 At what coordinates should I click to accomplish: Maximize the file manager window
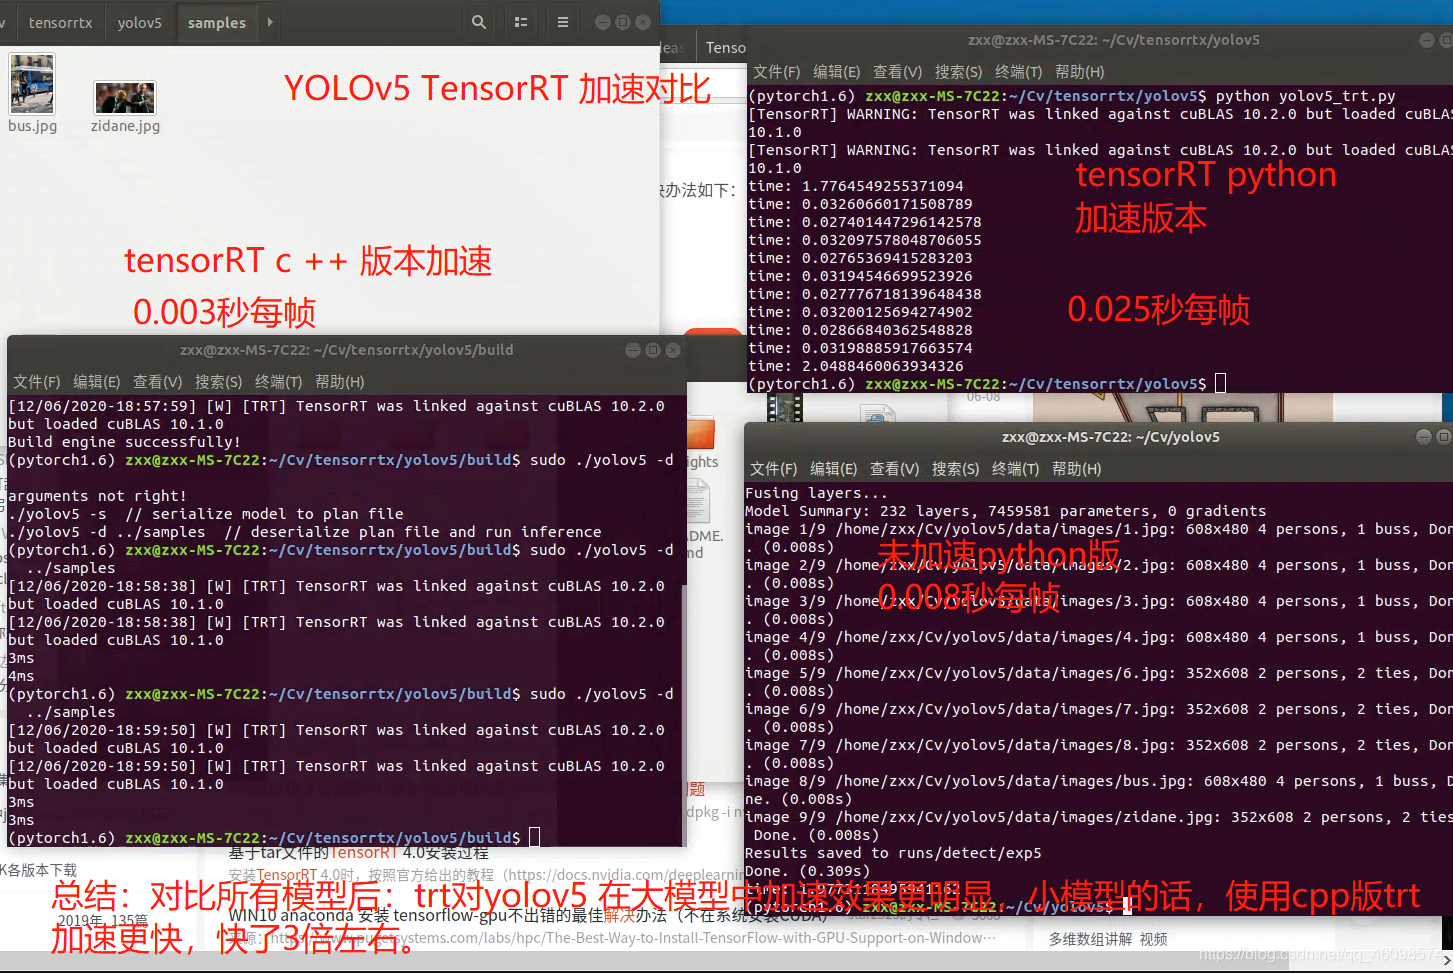pyautogui.click(x=622, y=22)
